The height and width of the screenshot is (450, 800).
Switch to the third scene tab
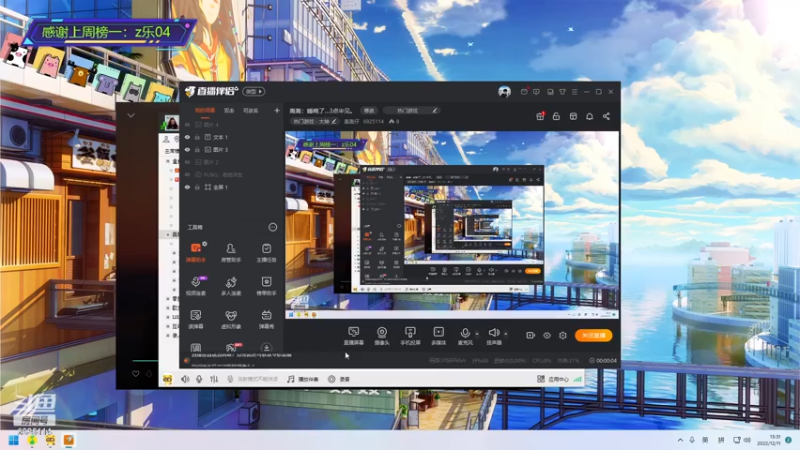coord(251,110)
